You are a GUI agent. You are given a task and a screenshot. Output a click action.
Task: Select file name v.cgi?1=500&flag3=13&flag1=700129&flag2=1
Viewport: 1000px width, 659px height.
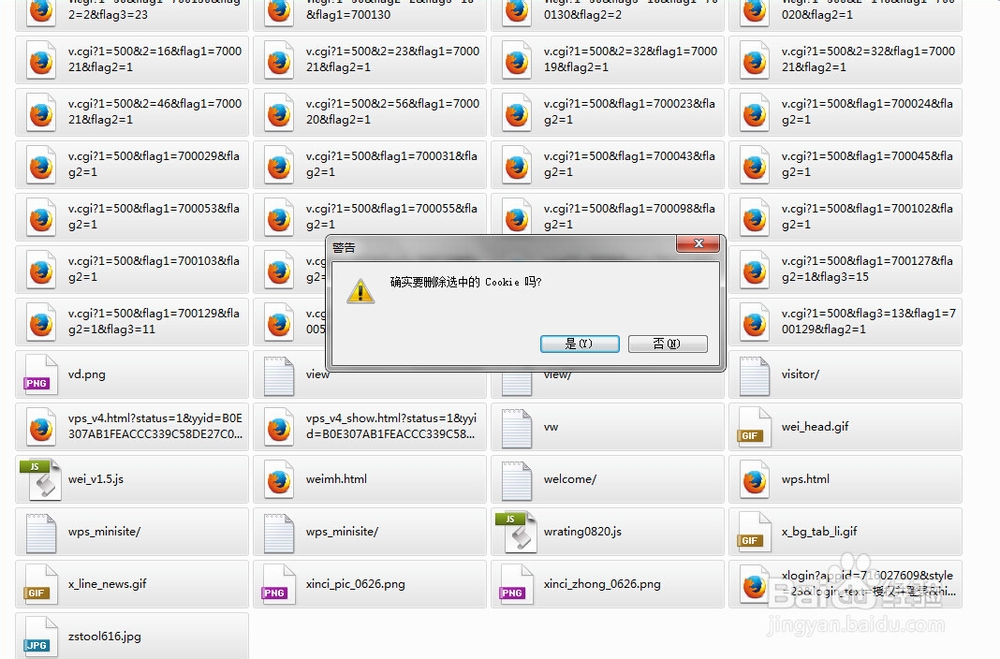[869, 321]
